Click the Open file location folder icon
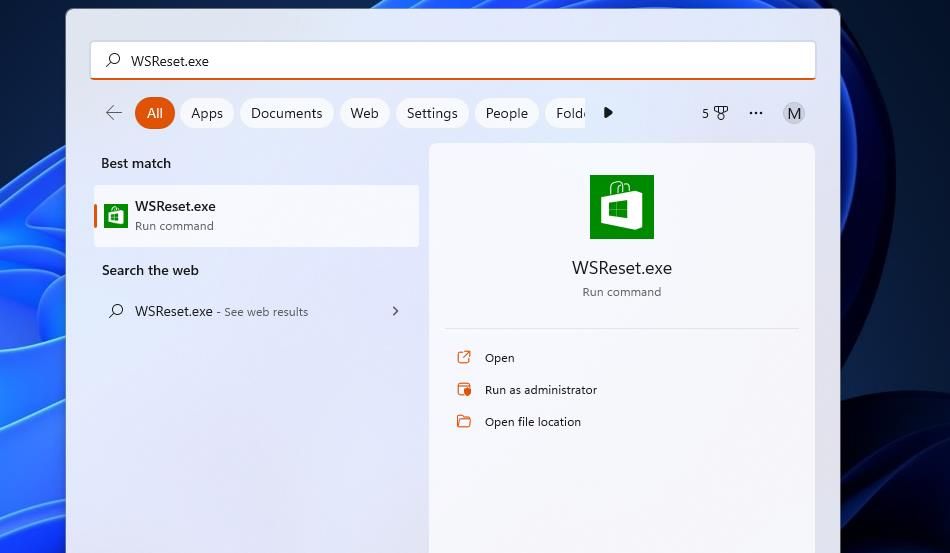 pos(463,421)
